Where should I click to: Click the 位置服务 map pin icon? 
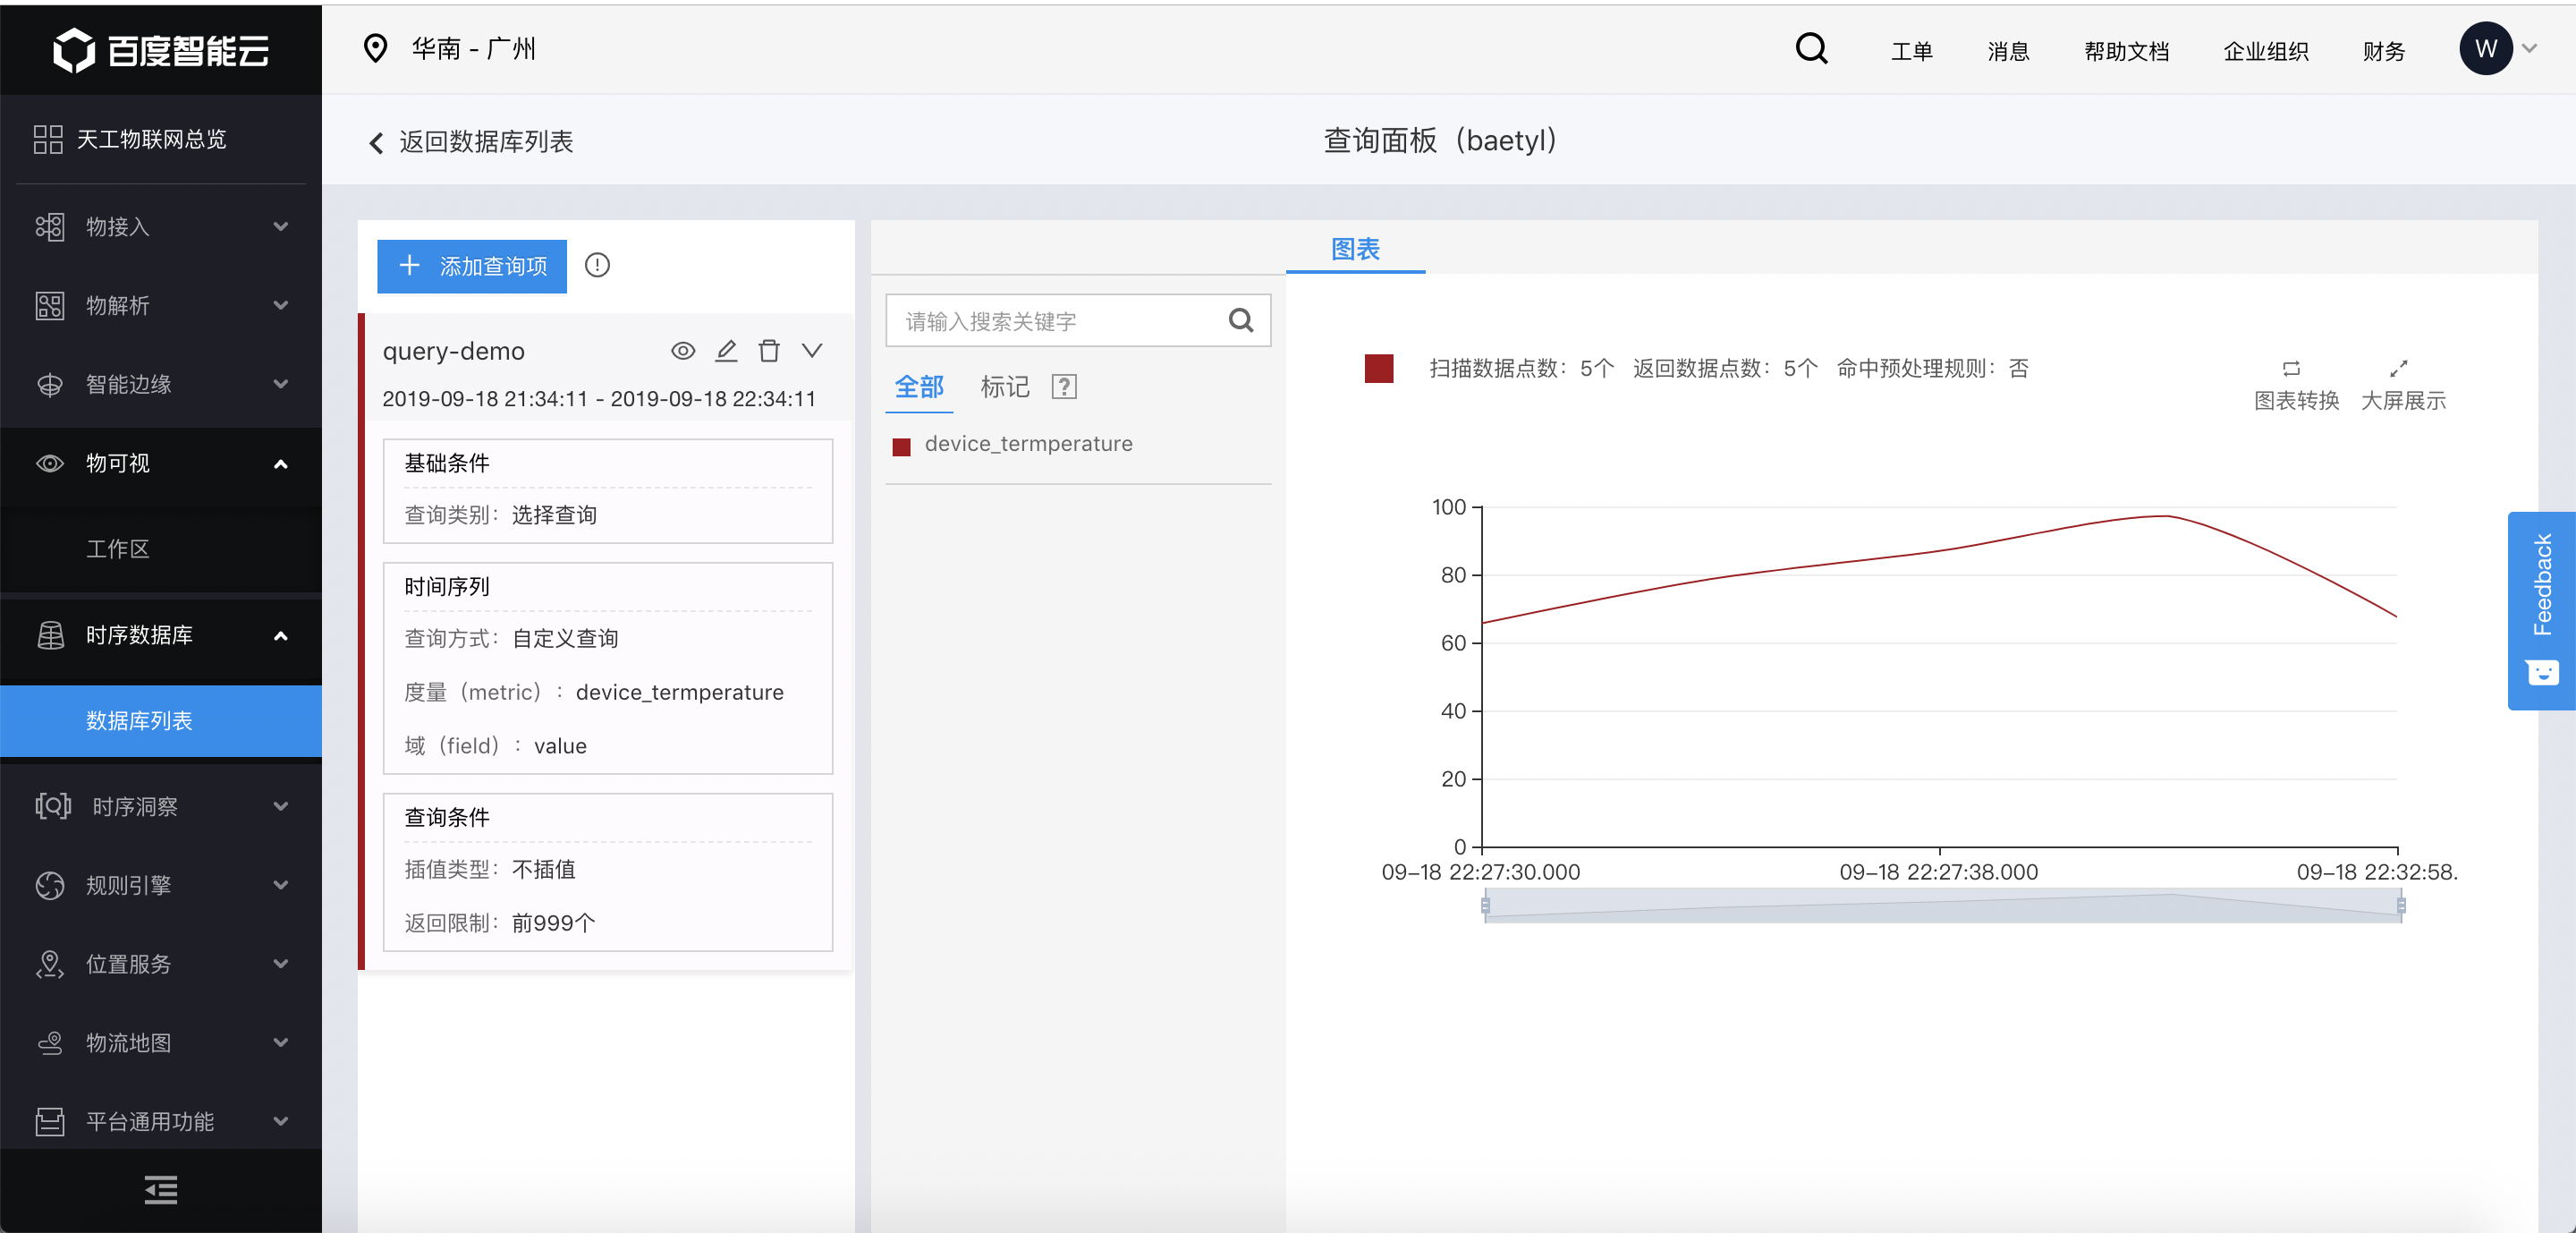pyautogui.click(x=49, y=964)
